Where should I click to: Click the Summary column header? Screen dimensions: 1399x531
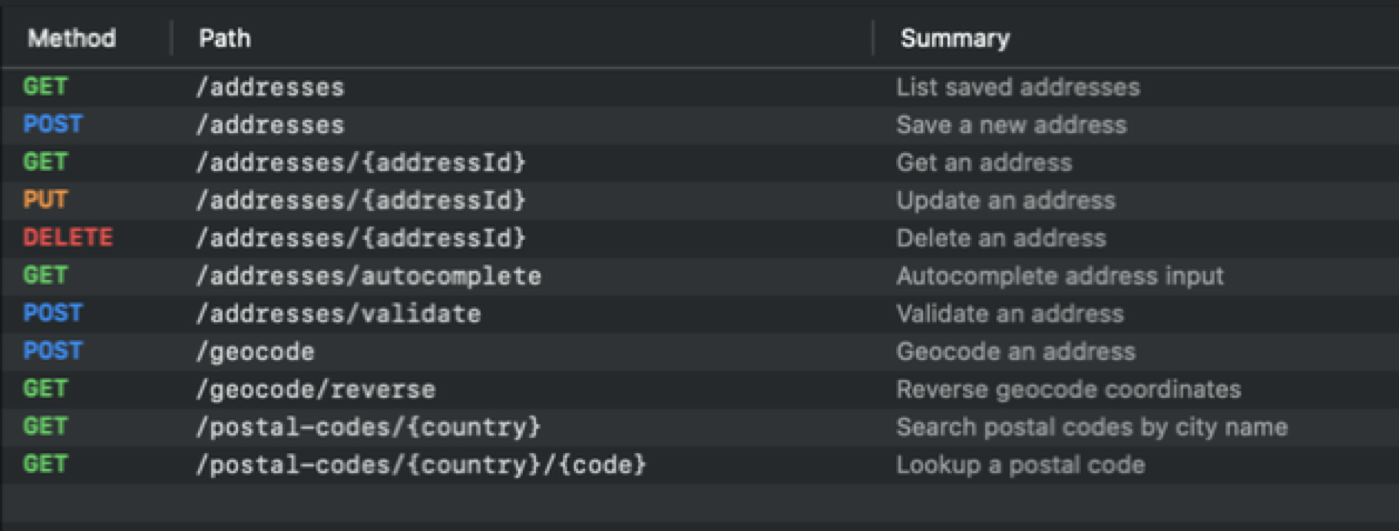click(x=954, y=39)
